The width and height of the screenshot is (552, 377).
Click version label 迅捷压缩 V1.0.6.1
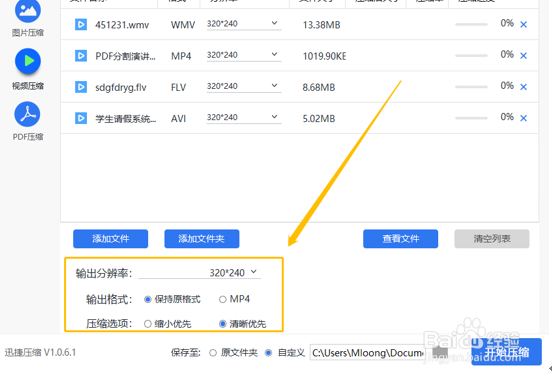click(x=40, y=352)
